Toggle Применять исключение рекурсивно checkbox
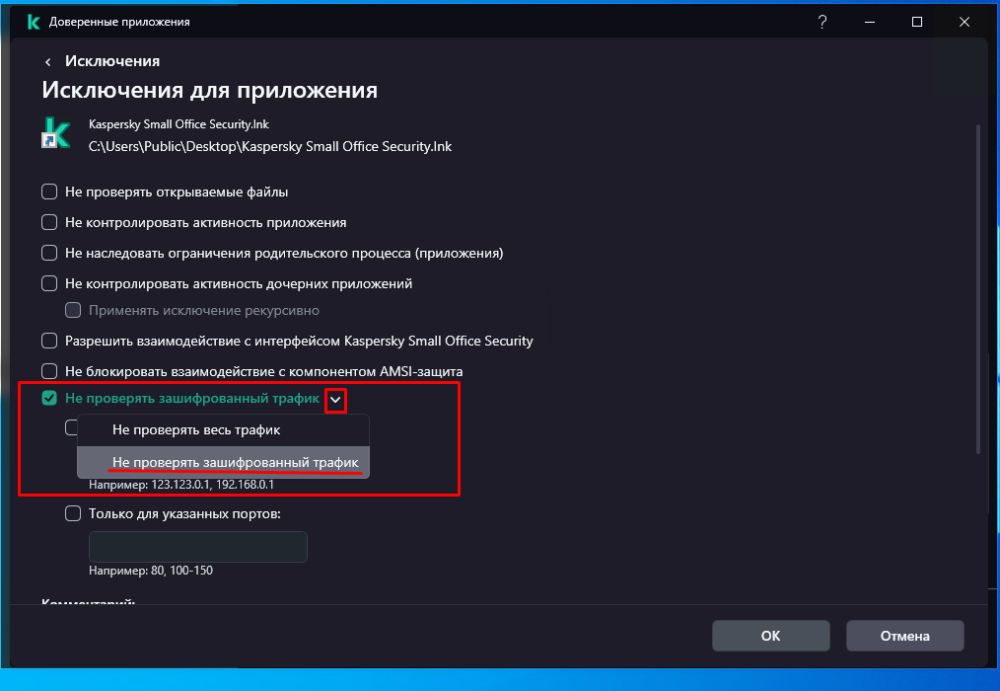The height and width of the screenshot is (691, 1000). coord(73,310)
